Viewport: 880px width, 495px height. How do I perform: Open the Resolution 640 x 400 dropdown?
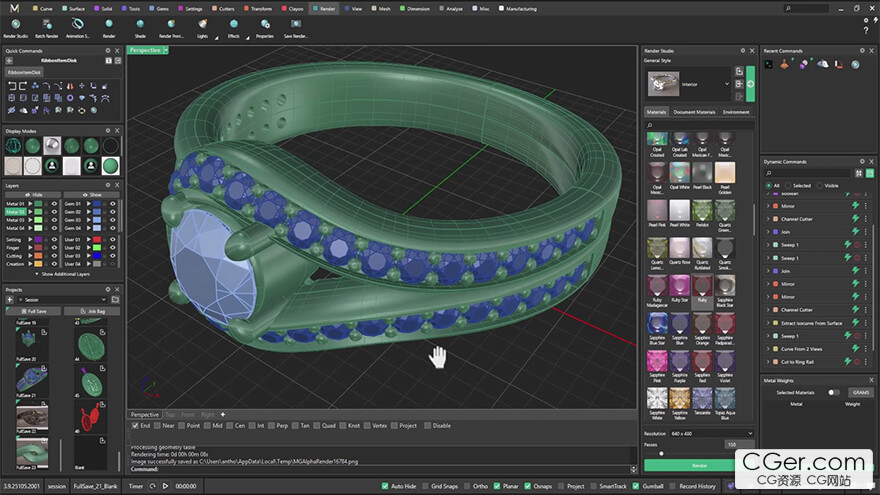[712, 433]
